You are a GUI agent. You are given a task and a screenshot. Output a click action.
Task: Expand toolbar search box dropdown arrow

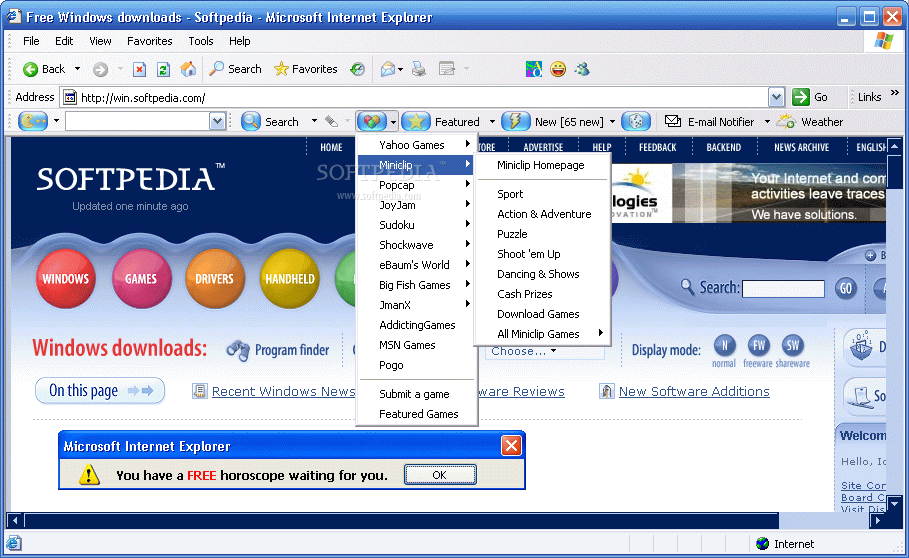(217, 121)
